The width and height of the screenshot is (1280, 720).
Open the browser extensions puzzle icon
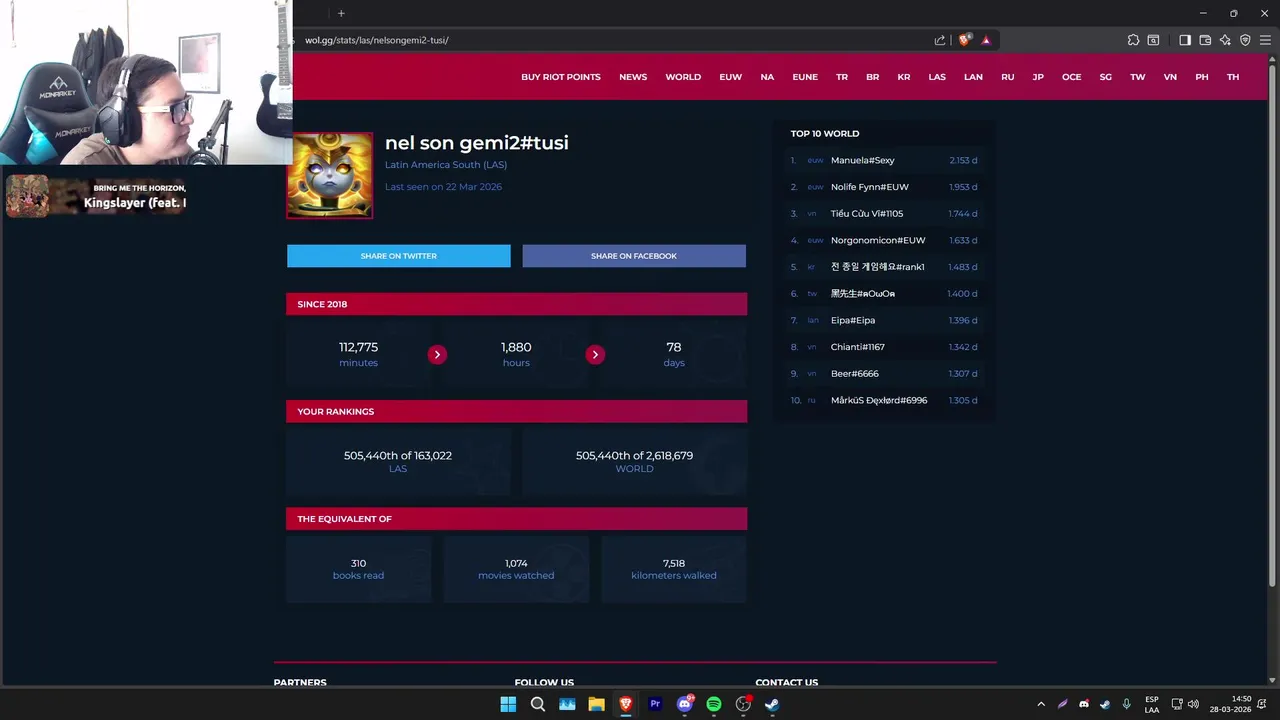pos(1133,40)
